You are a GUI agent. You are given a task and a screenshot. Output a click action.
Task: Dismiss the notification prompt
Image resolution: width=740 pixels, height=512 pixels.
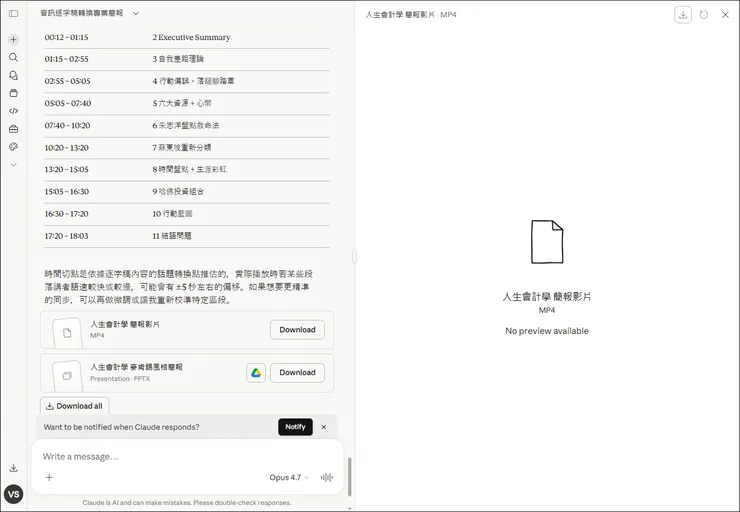(x=324, y=427)
